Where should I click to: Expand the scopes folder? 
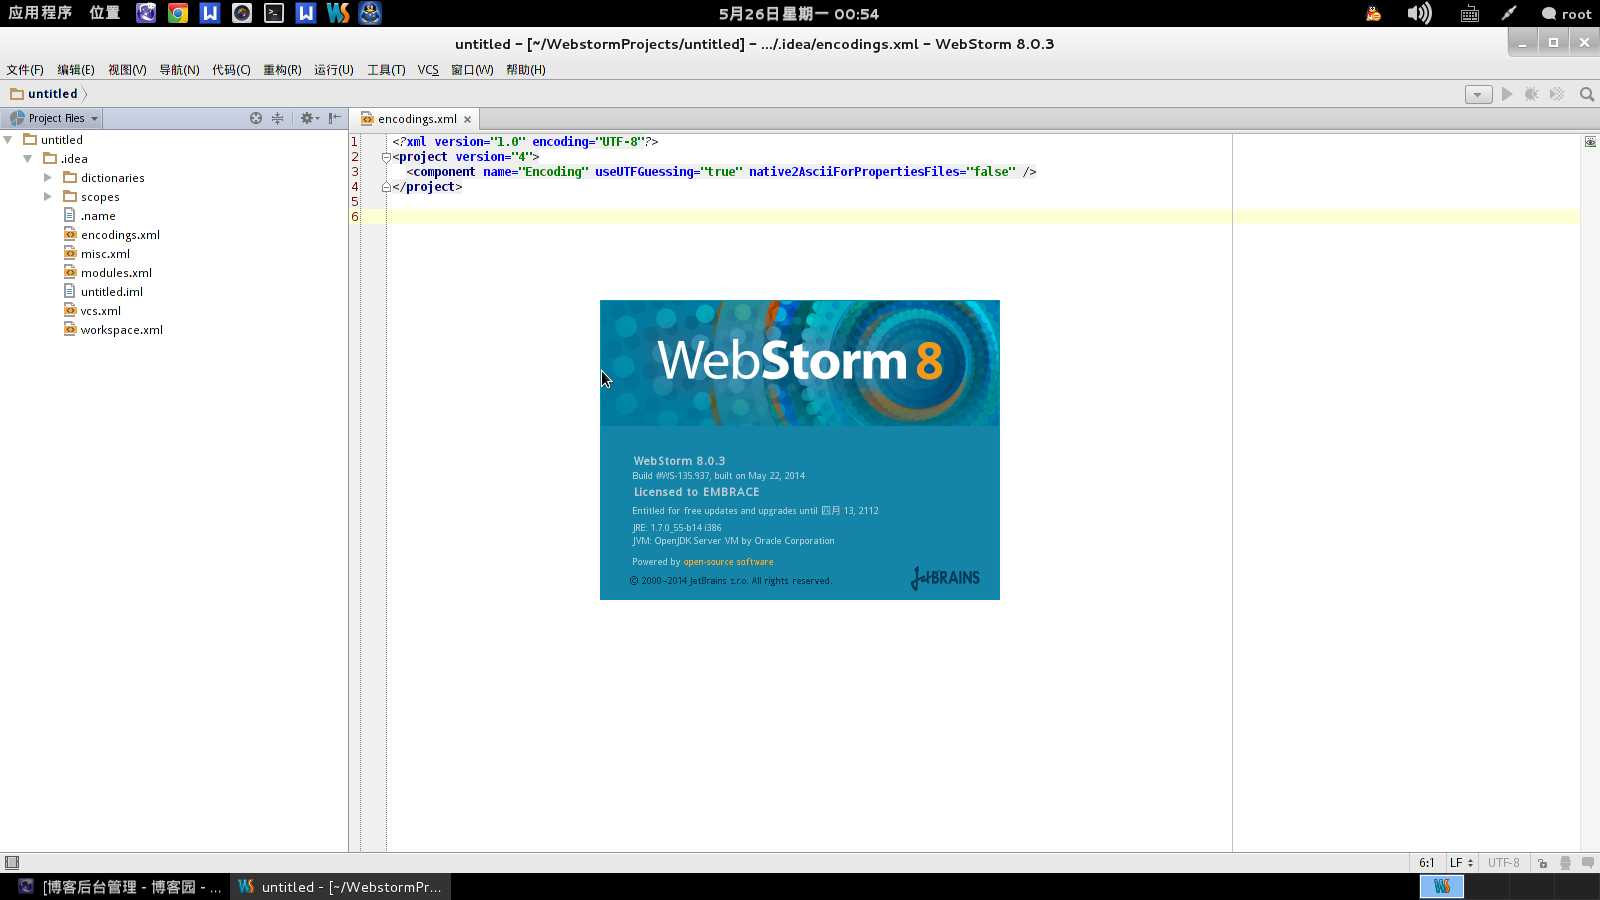(47, 197)
